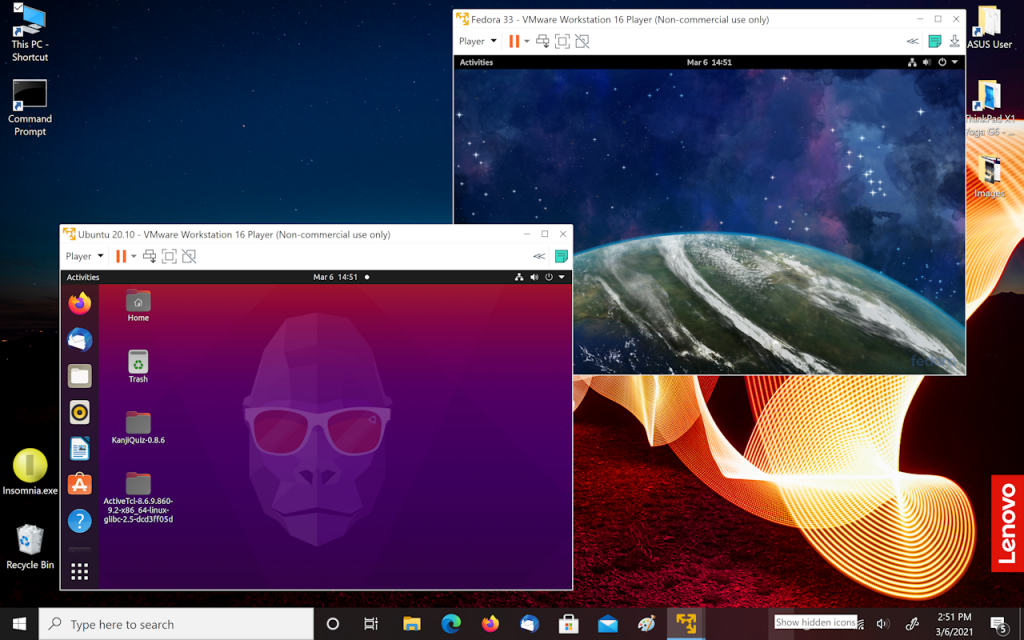
Task: Send Ctrl+Alt+Del to the Fedora VM
Action: 543,41
